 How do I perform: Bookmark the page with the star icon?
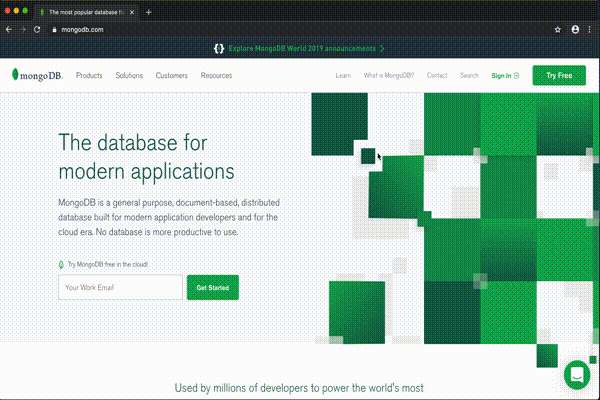pos(558,29)
